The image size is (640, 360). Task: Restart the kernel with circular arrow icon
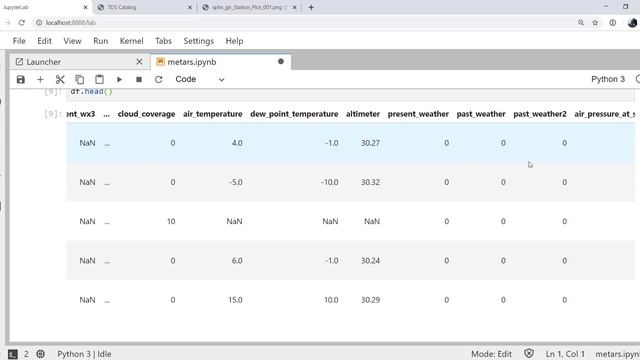pos(158,80)
